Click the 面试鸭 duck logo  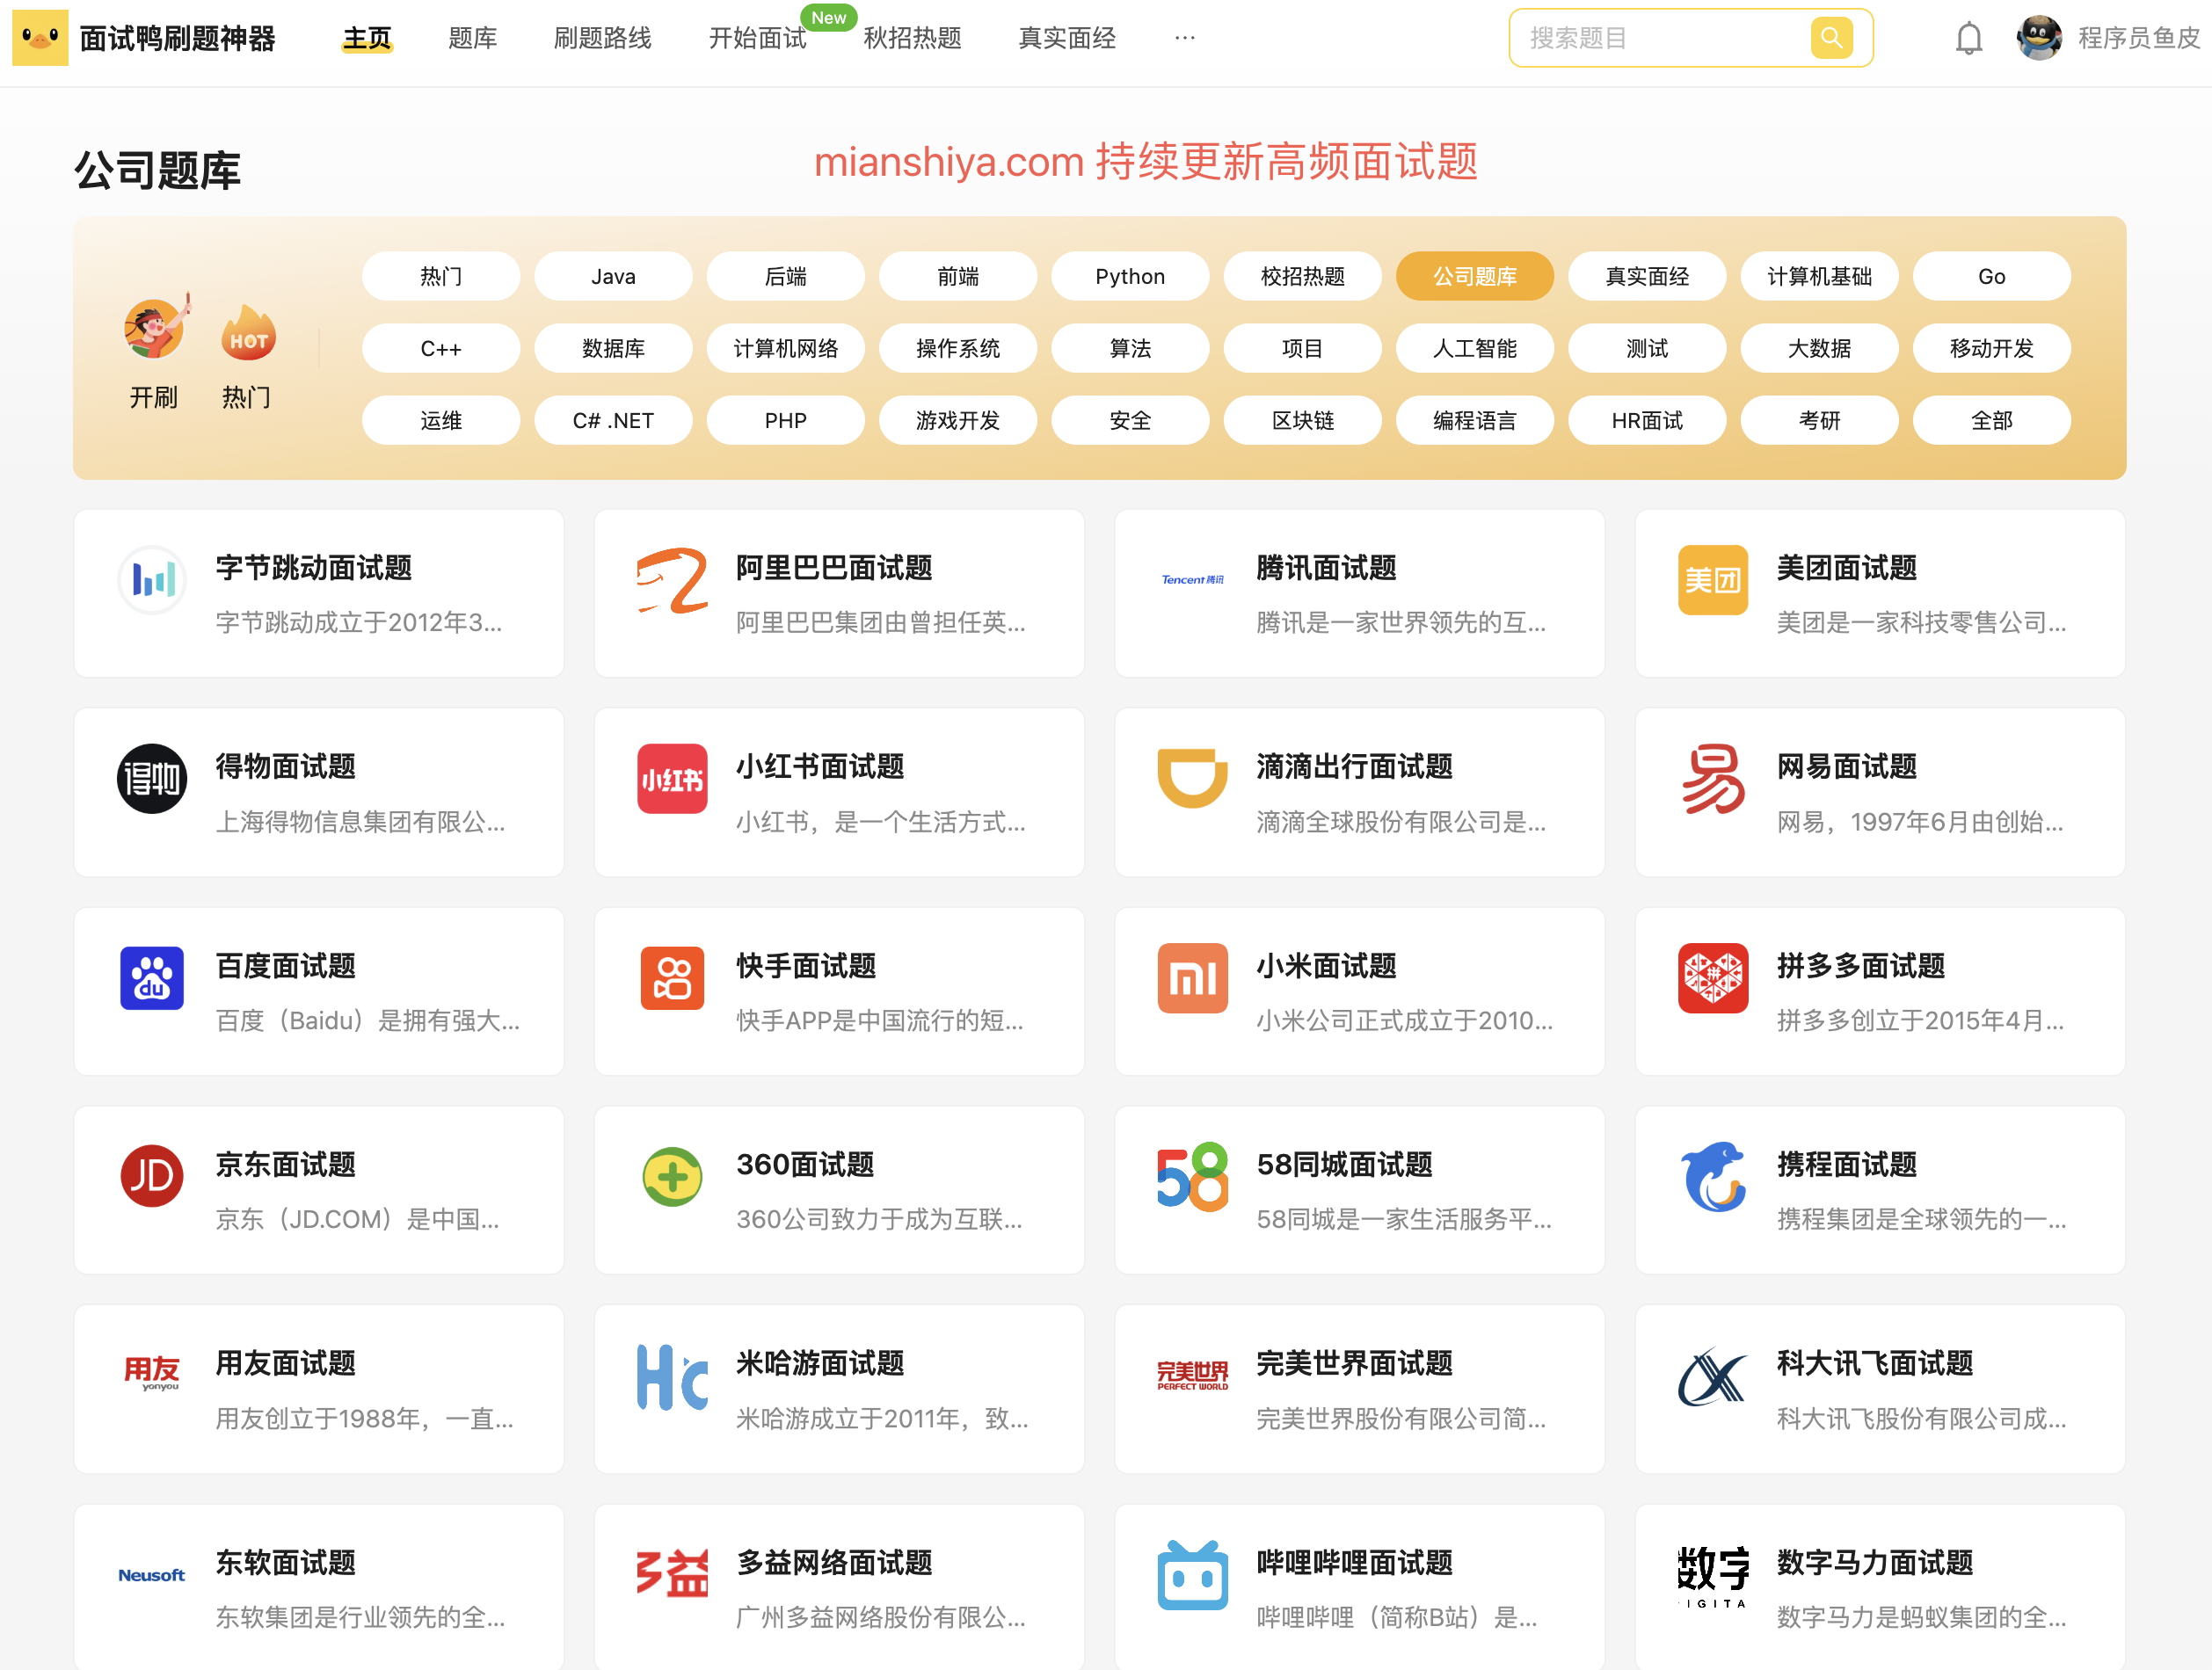pos(40,38)
